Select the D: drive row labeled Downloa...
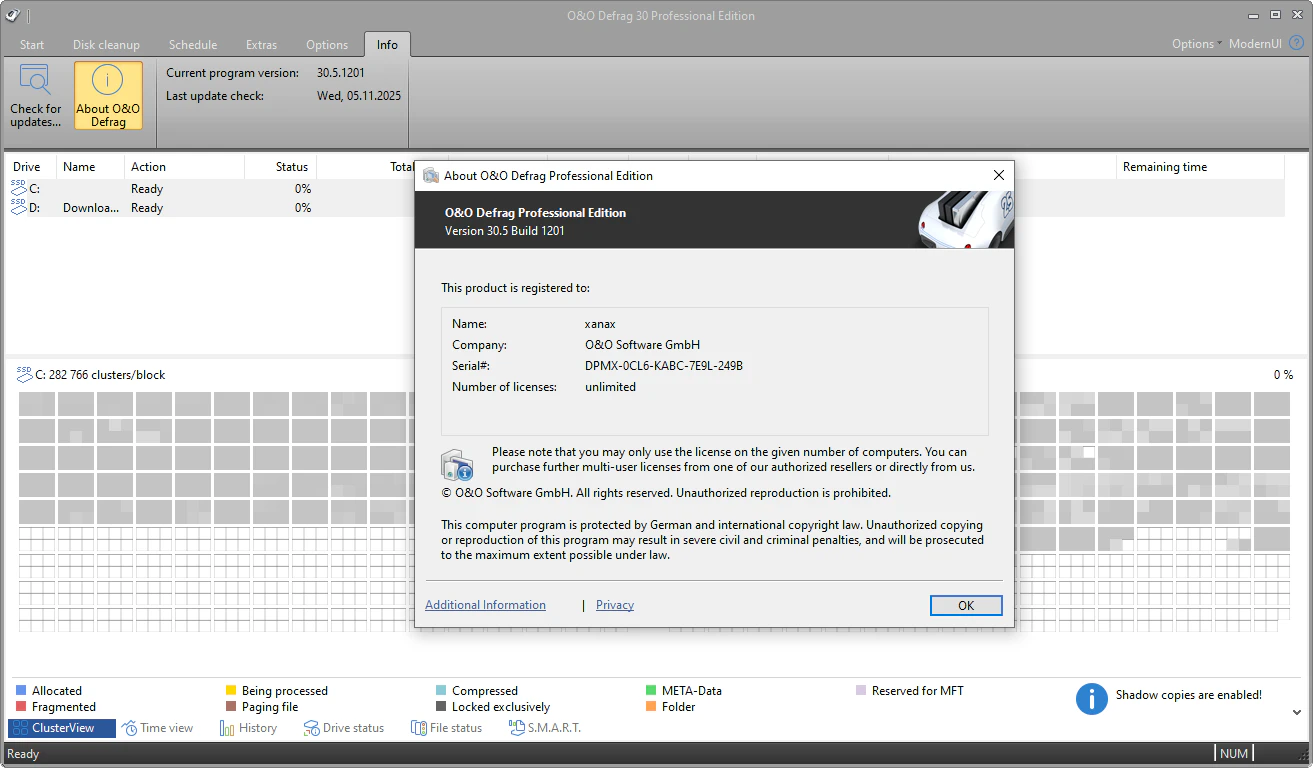 (x=210, y=208)
